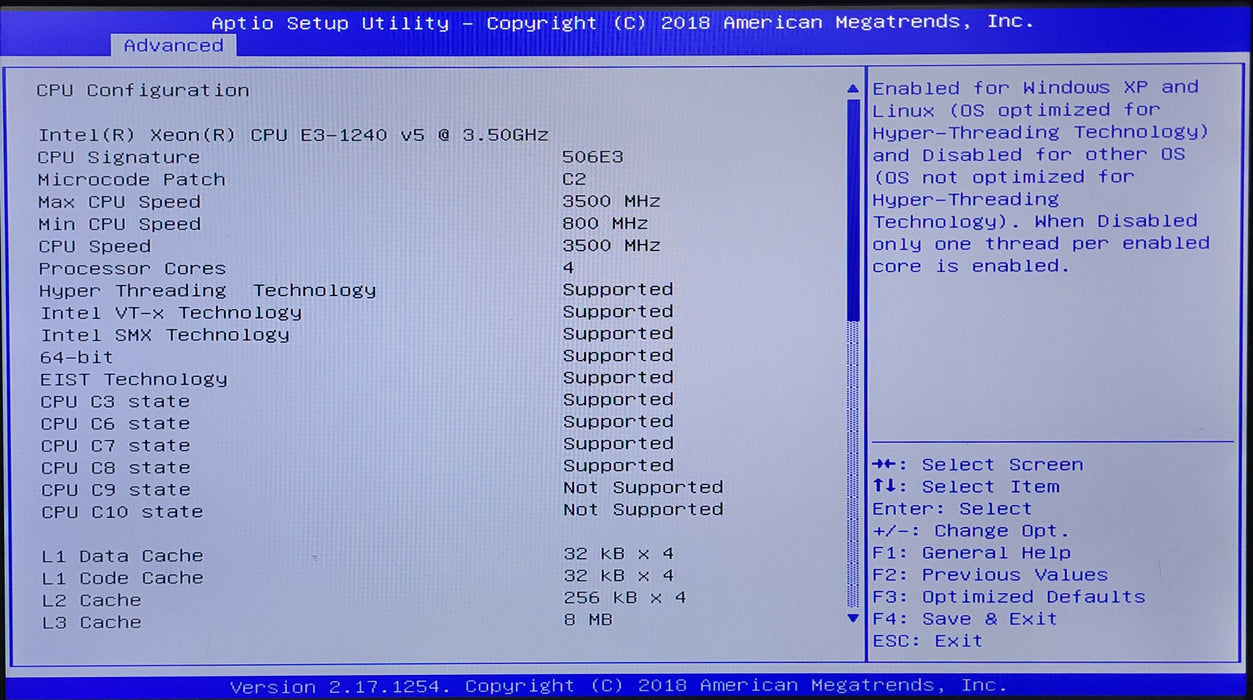
Task: Click the F1: General Help hint
Action: (x=972, y=553)
